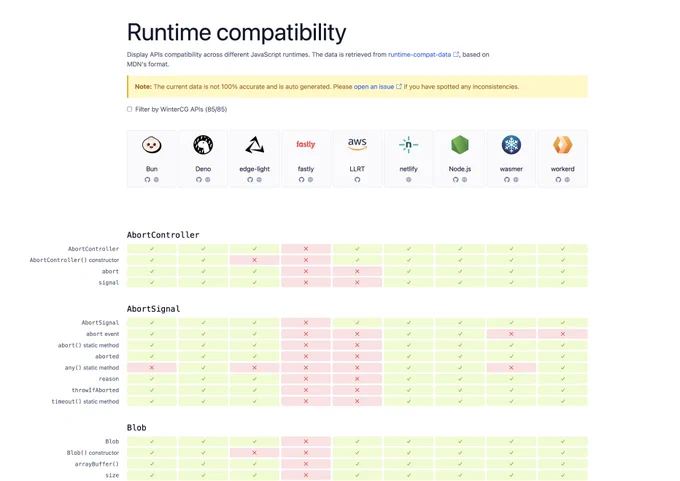The image size is (680, 481).
Task: Click the orange workerd logo
Action: click(x=562, y=145)
